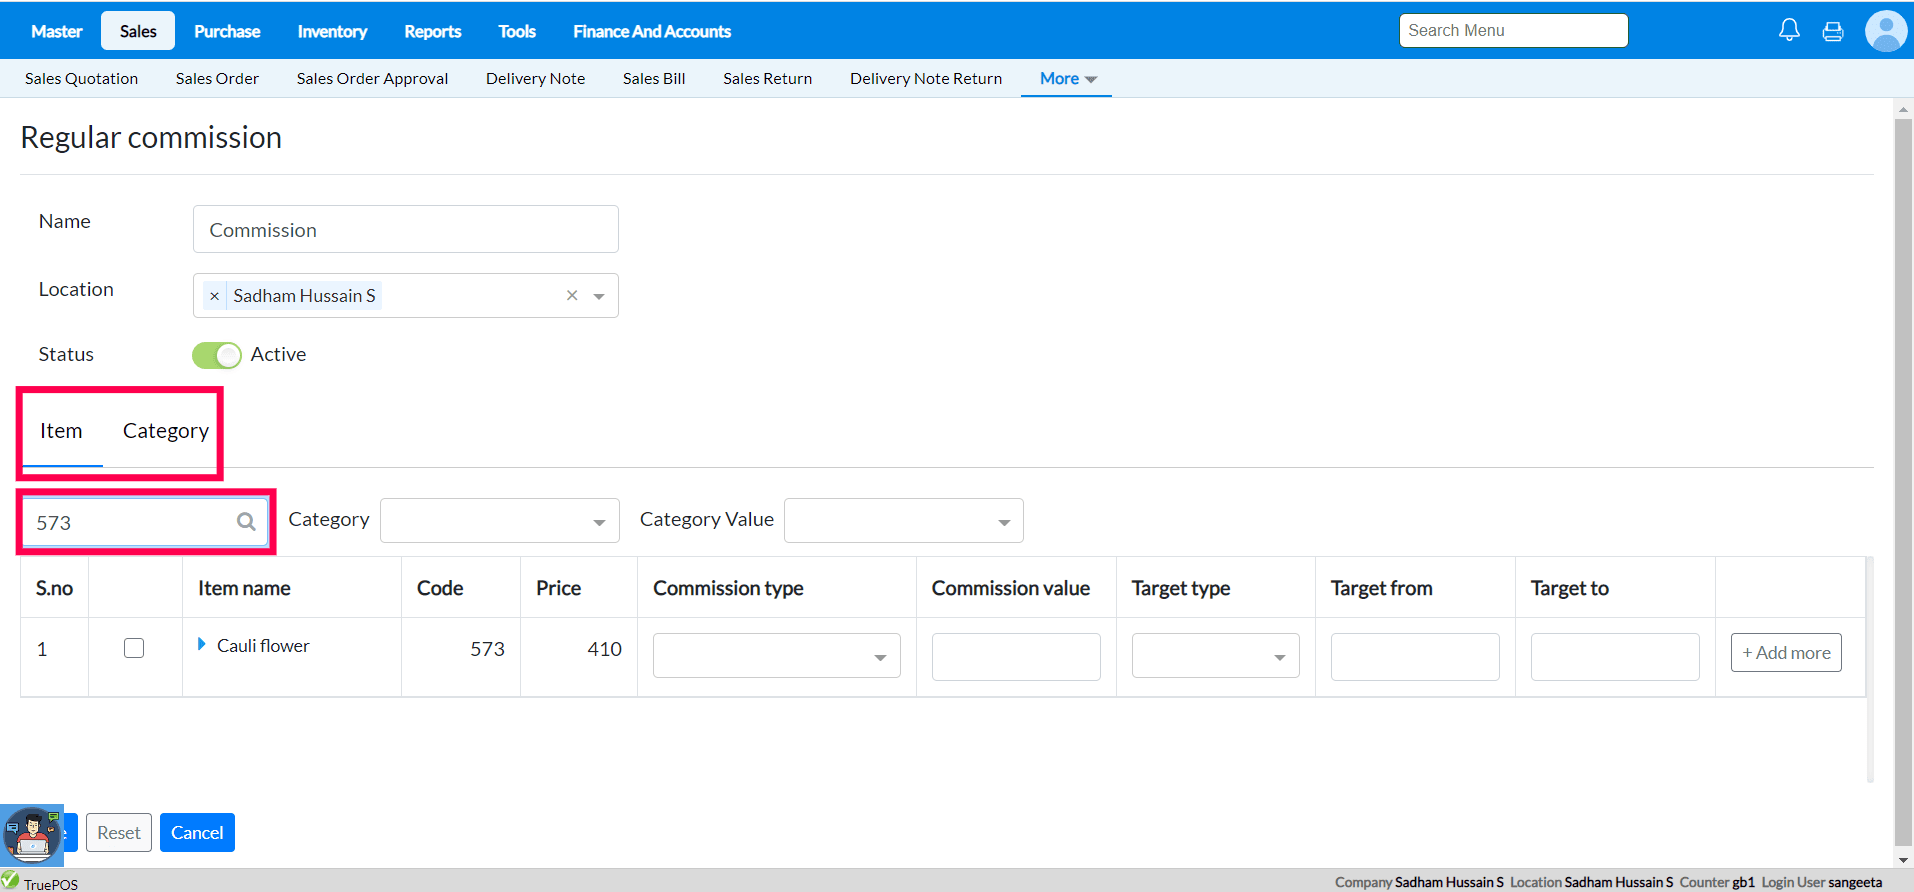1914x892 pixels.
Task: Switch to the Item tab
Action: 61,431
